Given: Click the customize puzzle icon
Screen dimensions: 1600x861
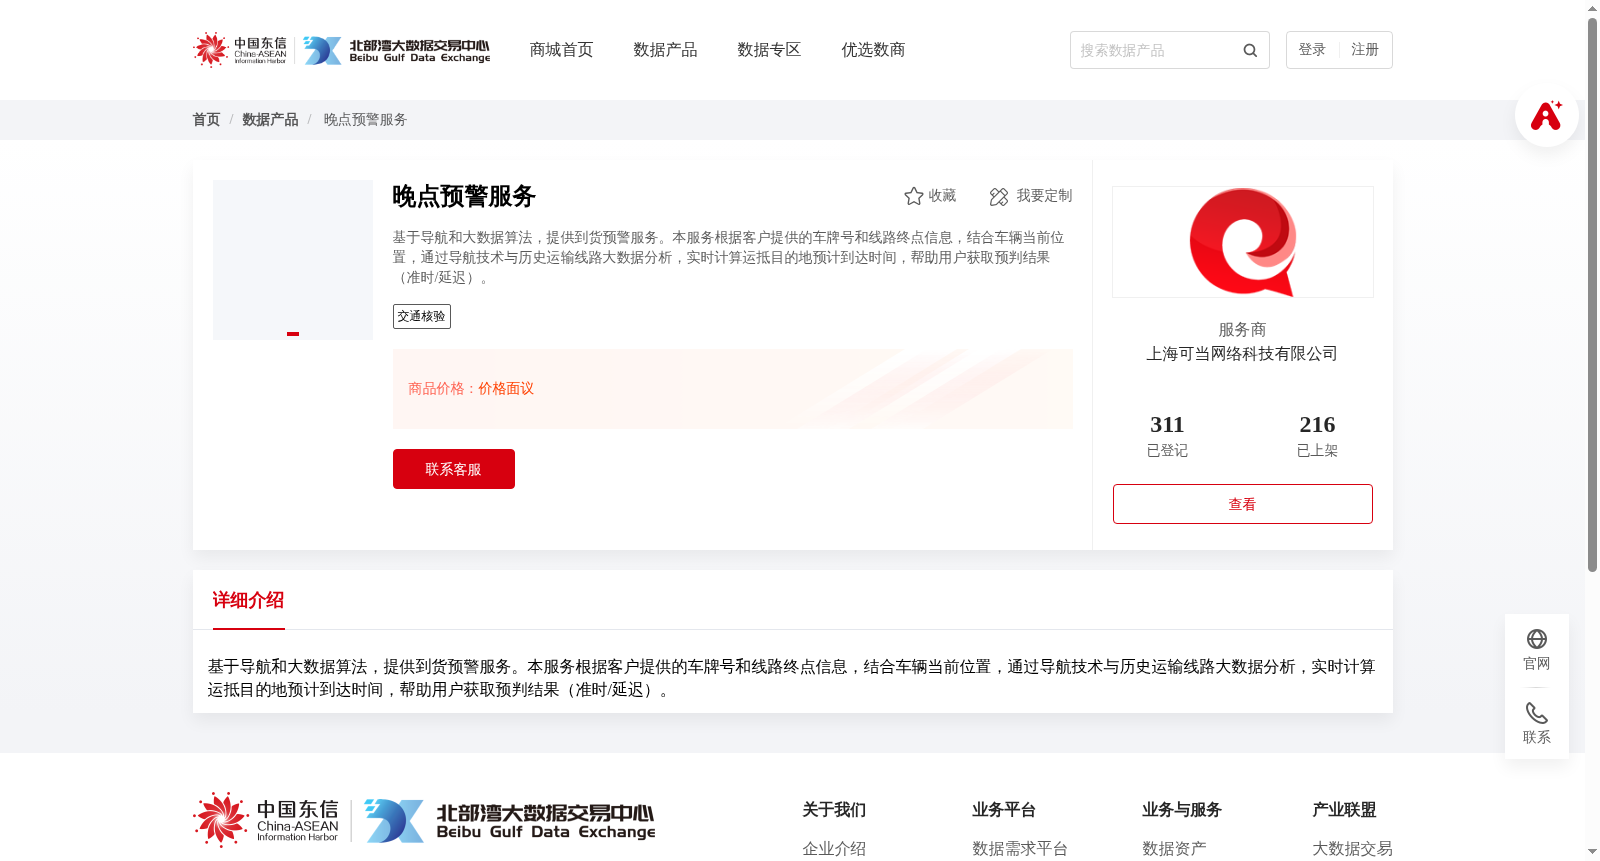Looking at the screenshot, I should (x=999, y=197).
